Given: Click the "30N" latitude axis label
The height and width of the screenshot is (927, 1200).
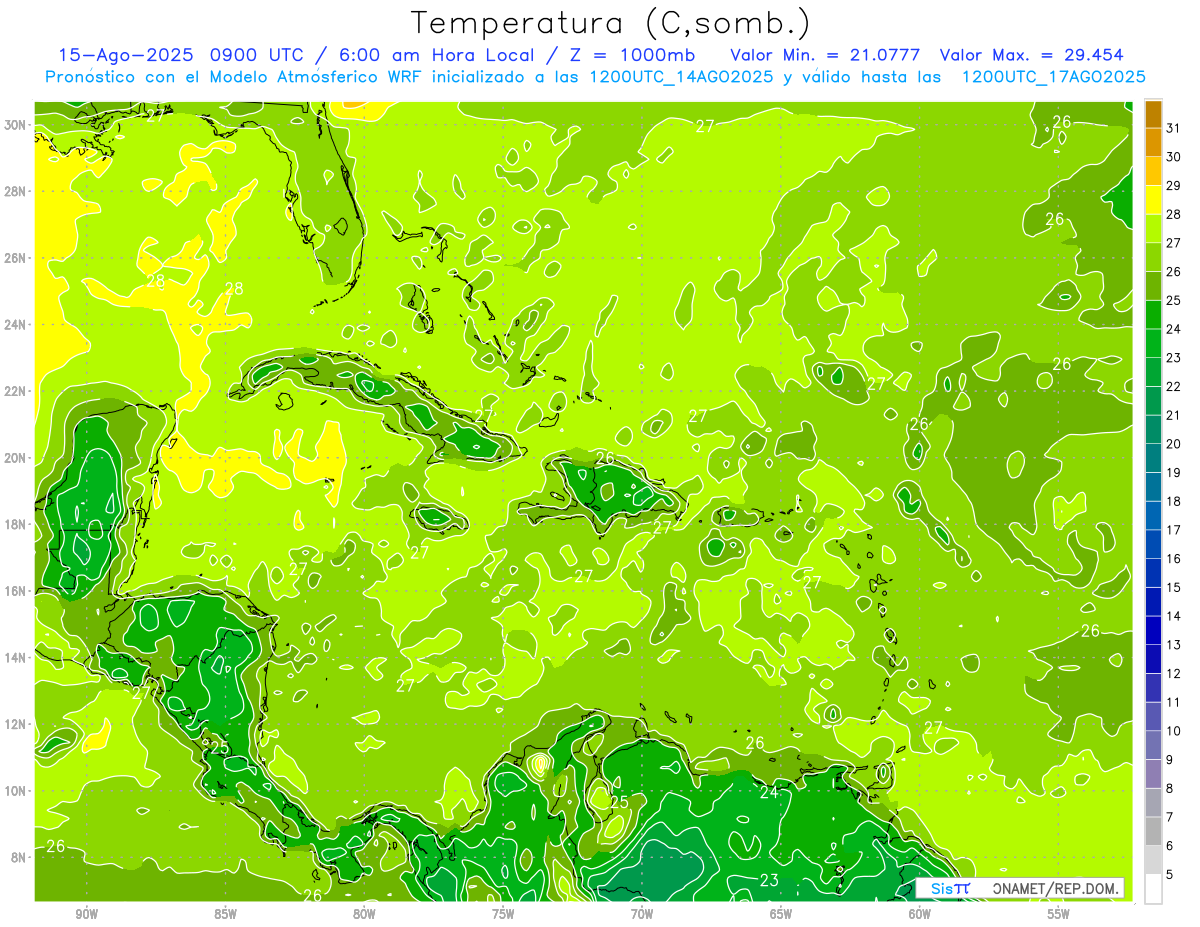Looking at the screenshot, I should pos(16,124).
